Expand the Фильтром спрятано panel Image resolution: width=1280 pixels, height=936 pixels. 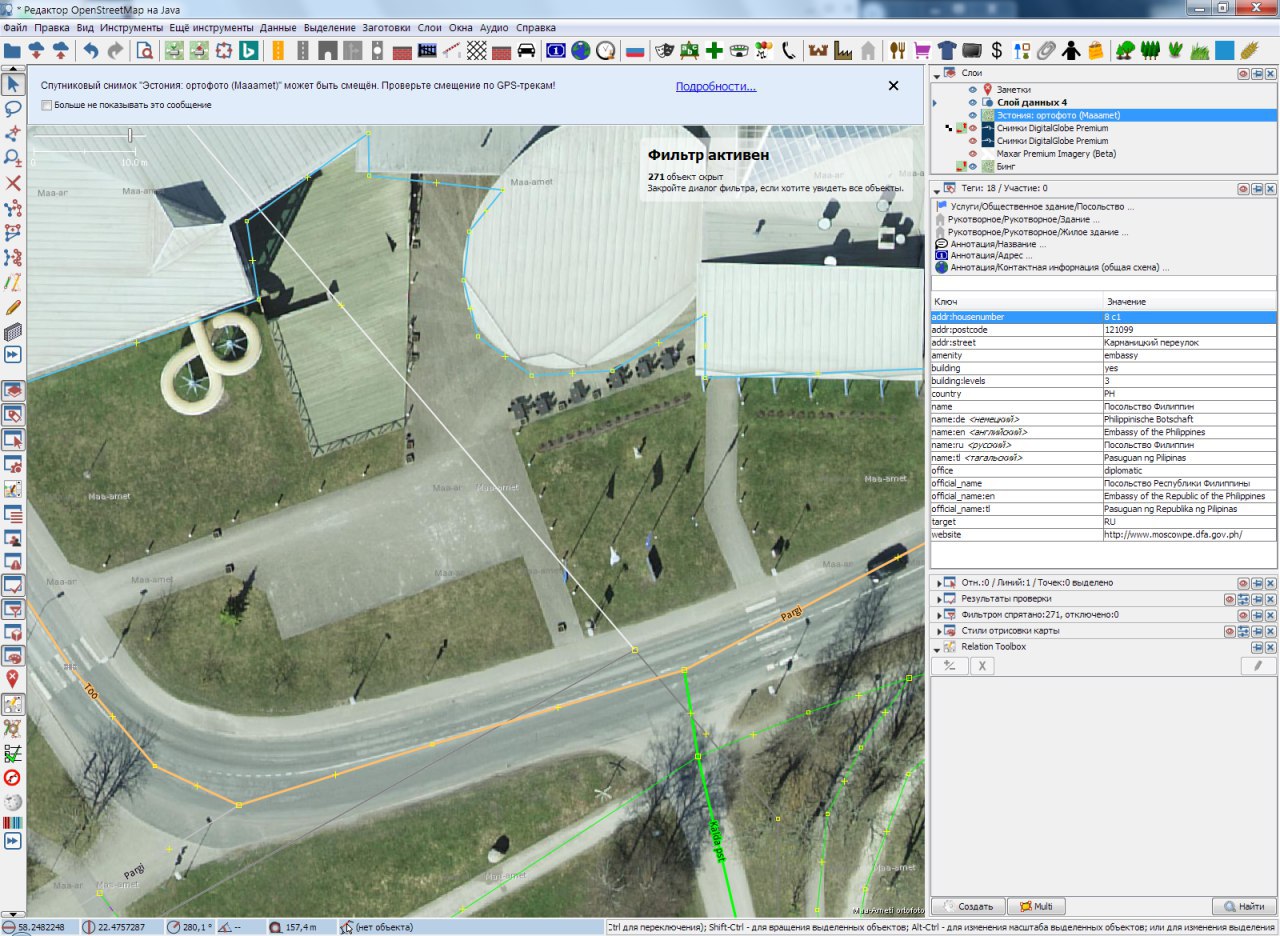938,615
